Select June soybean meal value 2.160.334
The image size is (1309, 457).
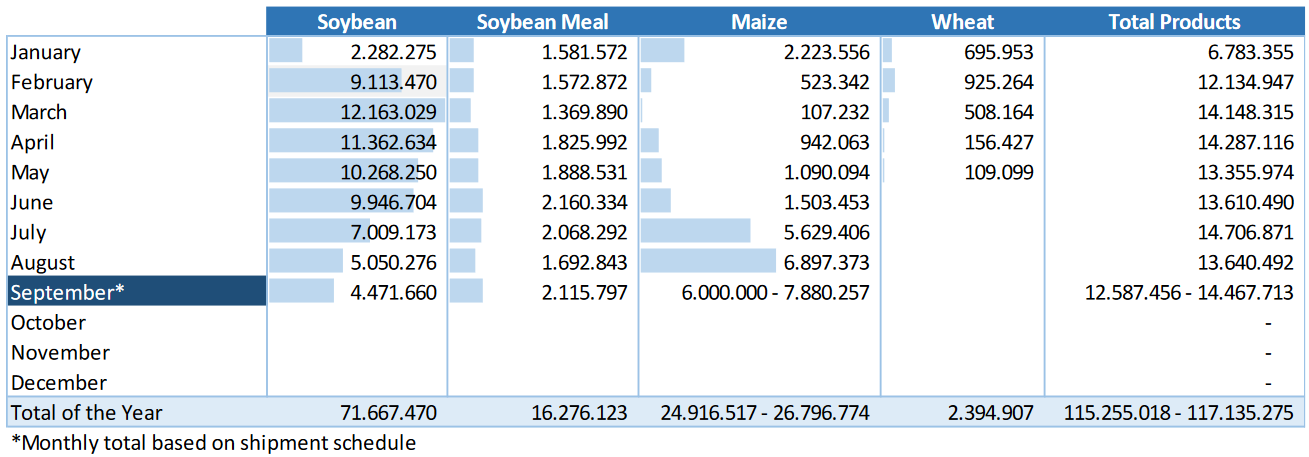pyautogui.click(x=580, y=202)
